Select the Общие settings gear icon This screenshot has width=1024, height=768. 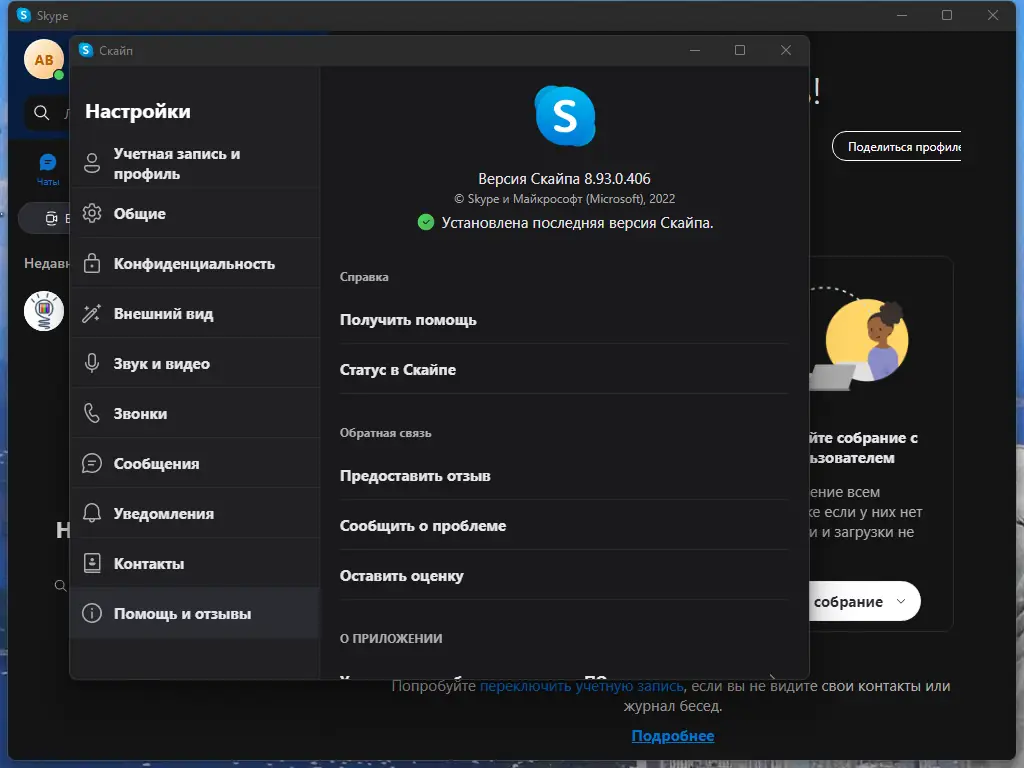[x=91, y=213]
